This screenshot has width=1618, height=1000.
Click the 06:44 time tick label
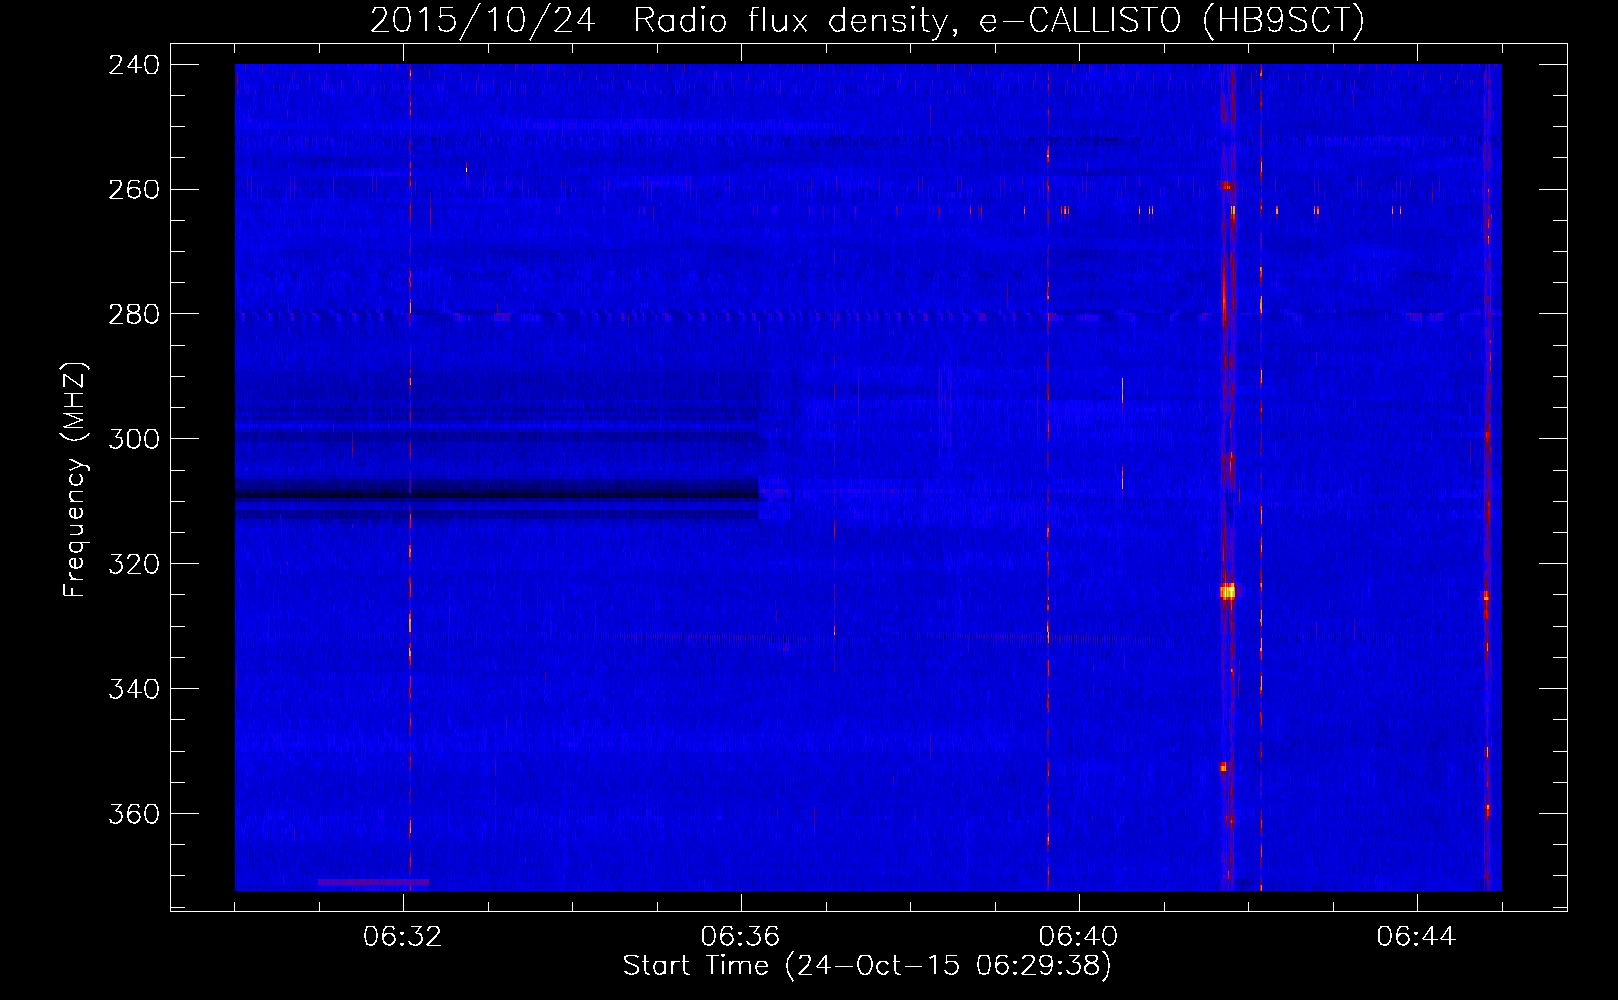point(1416,937)
